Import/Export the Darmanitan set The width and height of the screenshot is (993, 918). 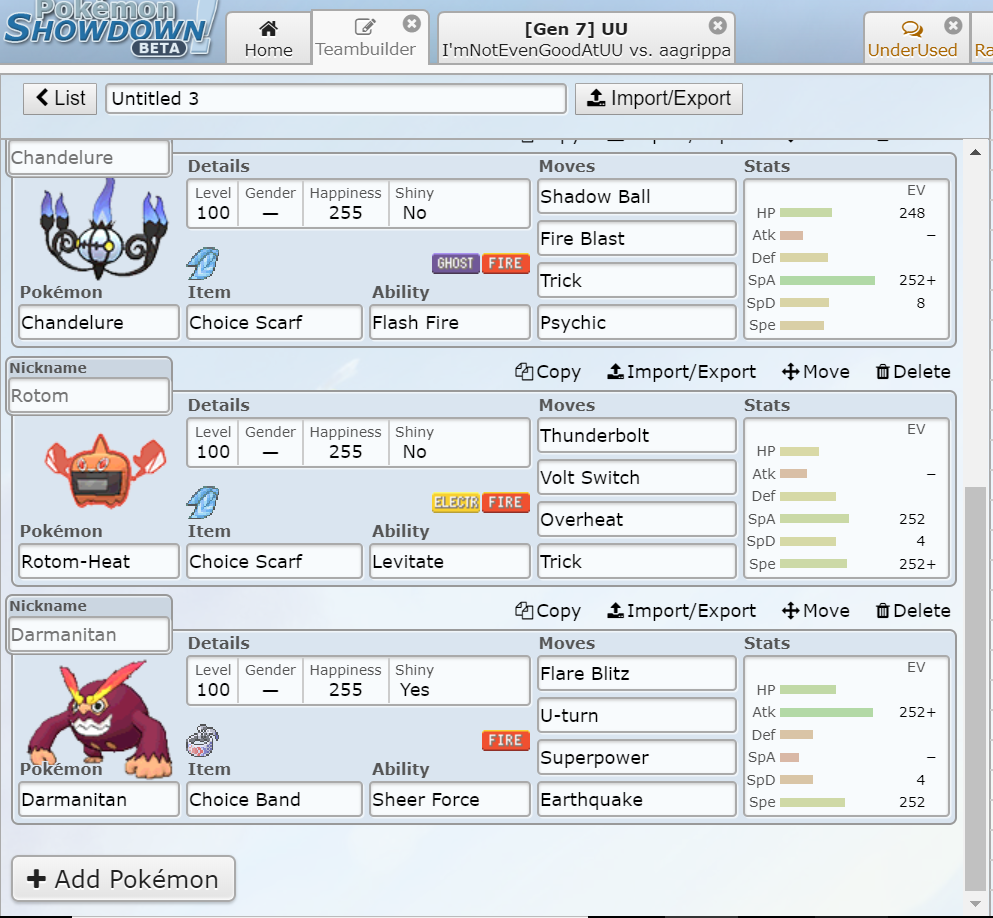[x=681, y=610]
